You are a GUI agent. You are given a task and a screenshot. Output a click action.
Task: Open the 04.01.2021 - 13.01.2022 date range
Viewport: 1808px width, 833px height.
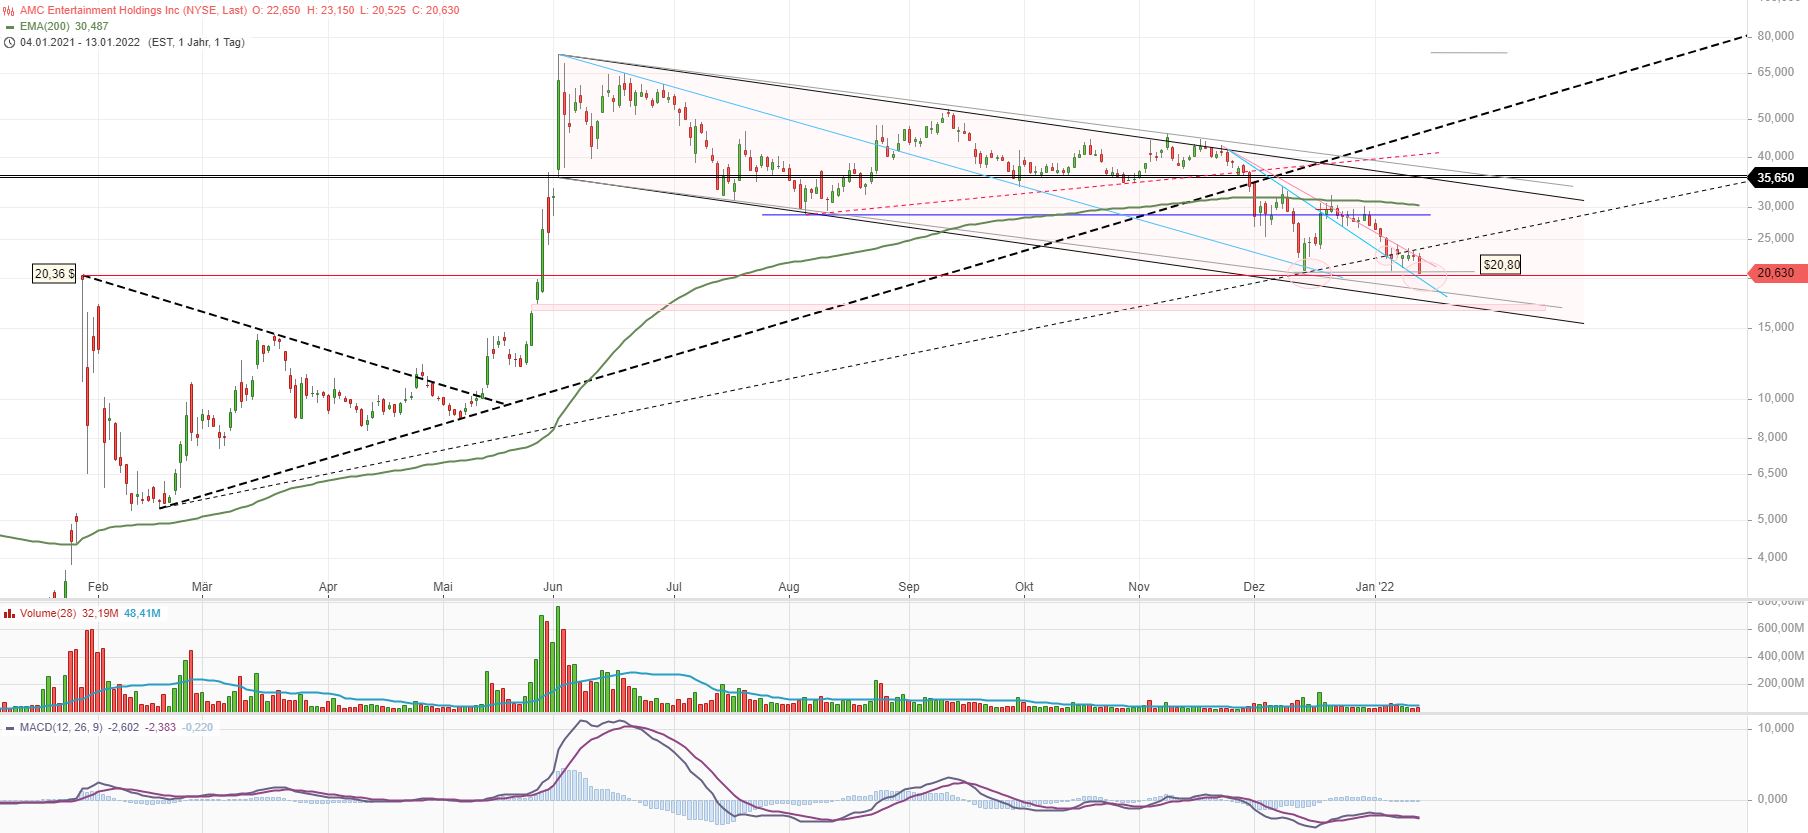[79, 42]
